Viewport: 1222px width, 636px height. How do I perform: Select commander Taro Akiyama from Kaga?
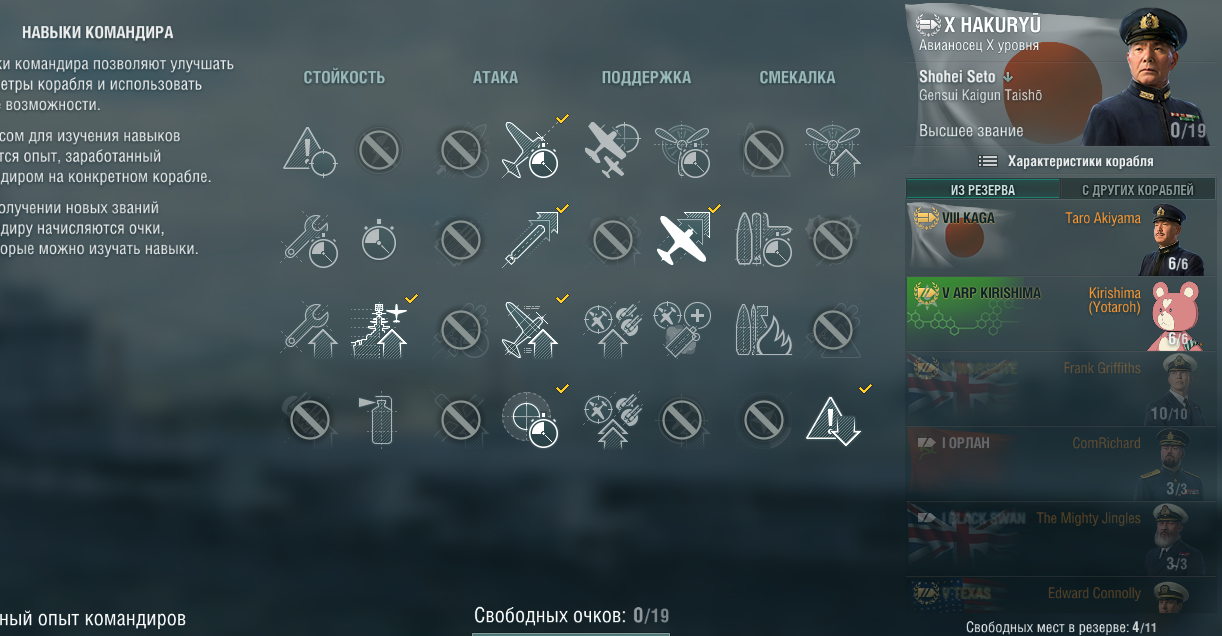[1062, 239]
